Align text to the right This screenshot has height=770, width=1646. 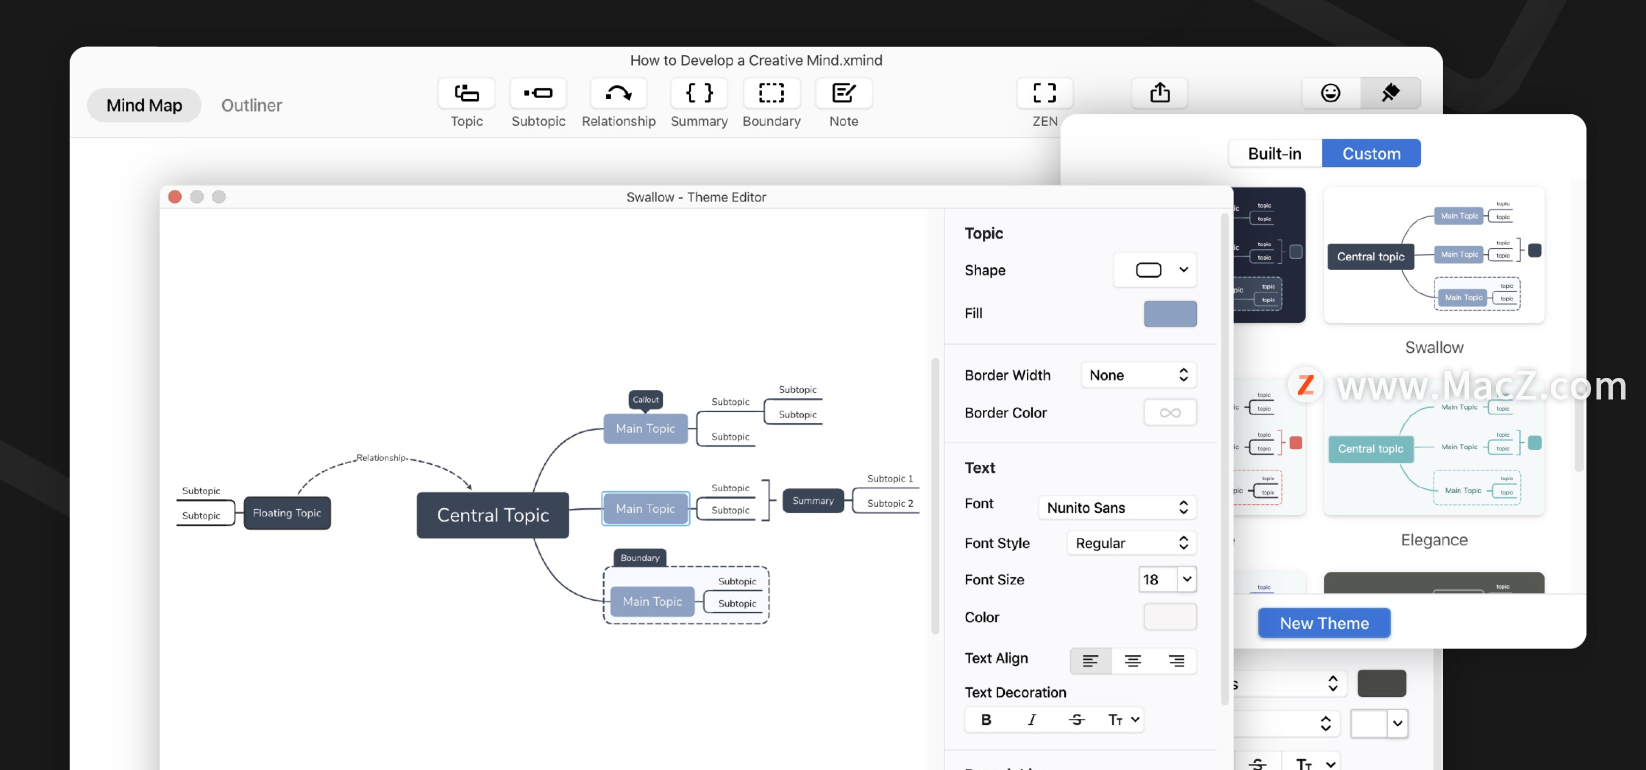point(1176,661)
